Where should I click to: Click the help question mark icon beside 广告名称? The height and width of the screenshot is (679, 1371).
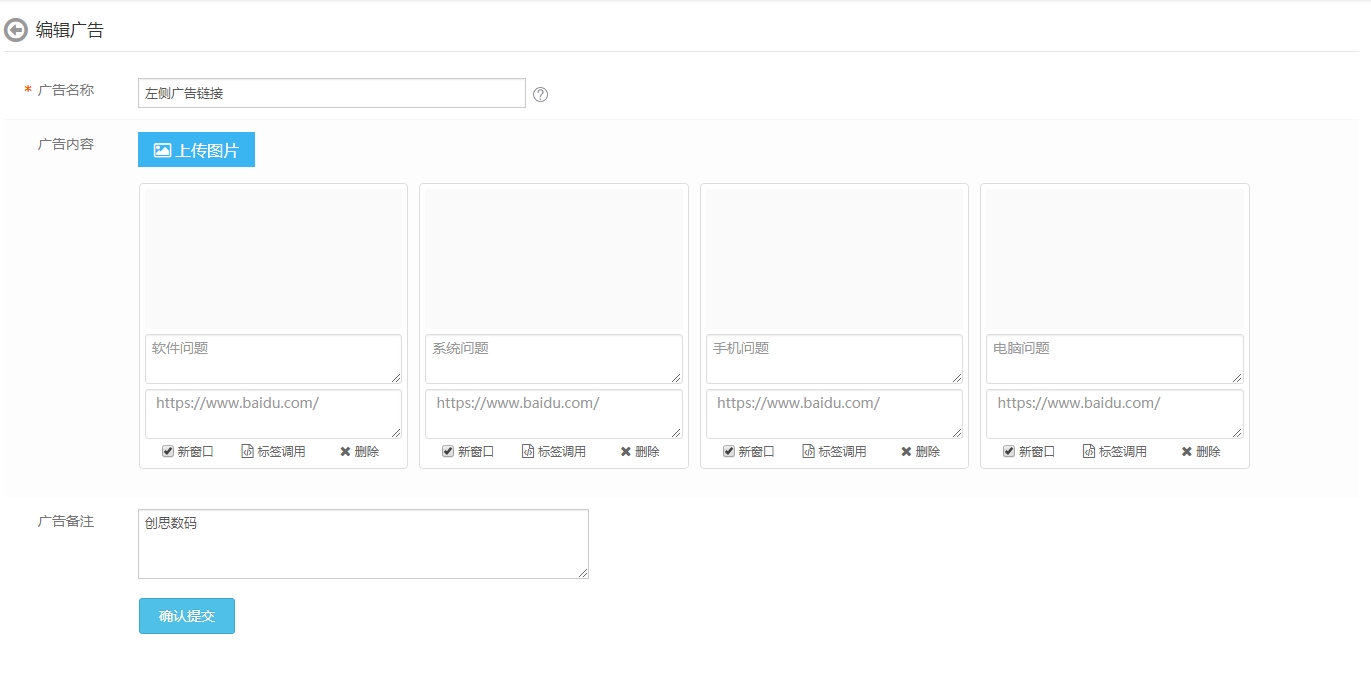point(541,94)
